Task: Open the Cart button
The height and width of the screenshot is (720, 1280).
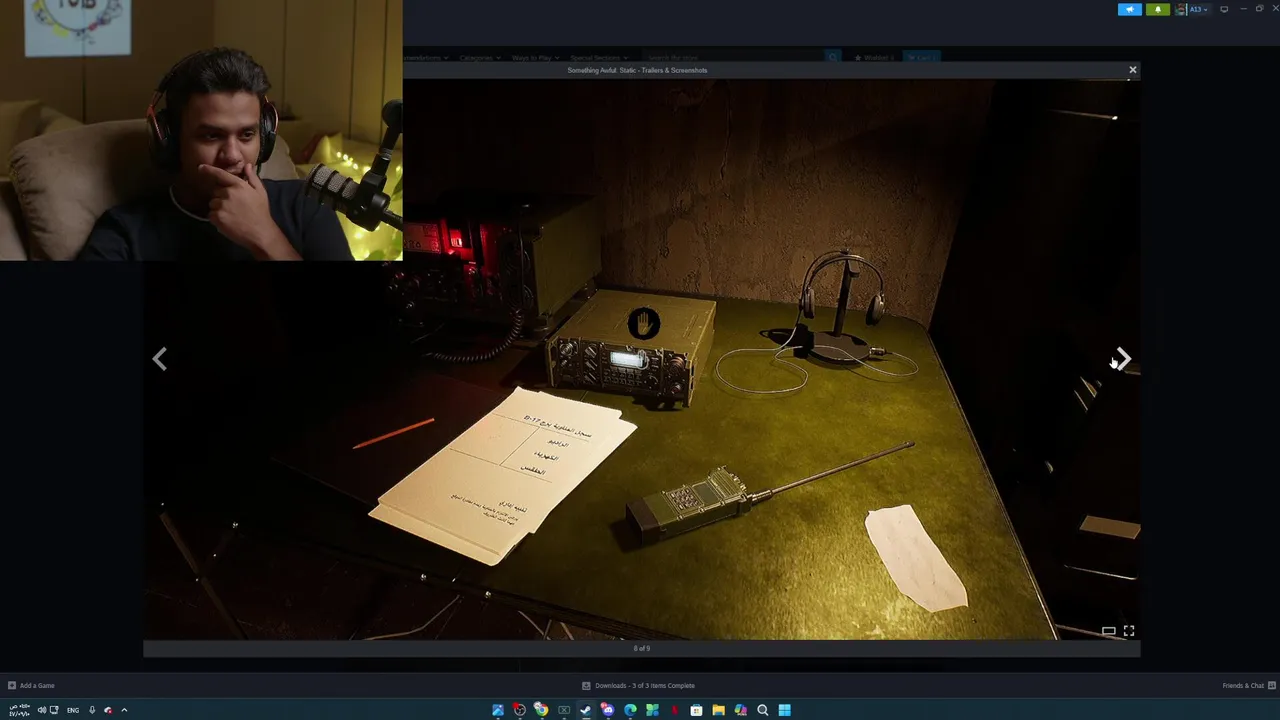Action: click(922, 58)
